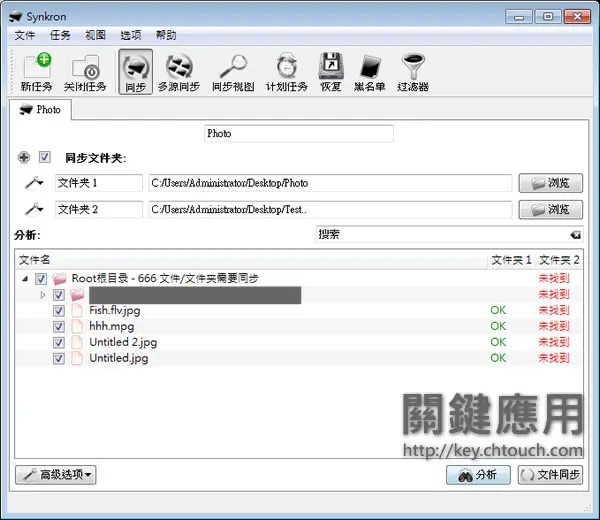The height and width of the screenshot is (520, 600).
Task: Click 浏览 button for 文件夹 2
Action: [551, 210]
